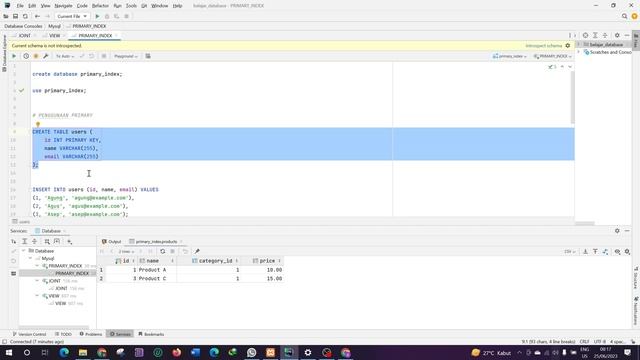This screenshot has width=640, height=360.
Task: Open Database Explorer options gear
Action: (617, 36)
